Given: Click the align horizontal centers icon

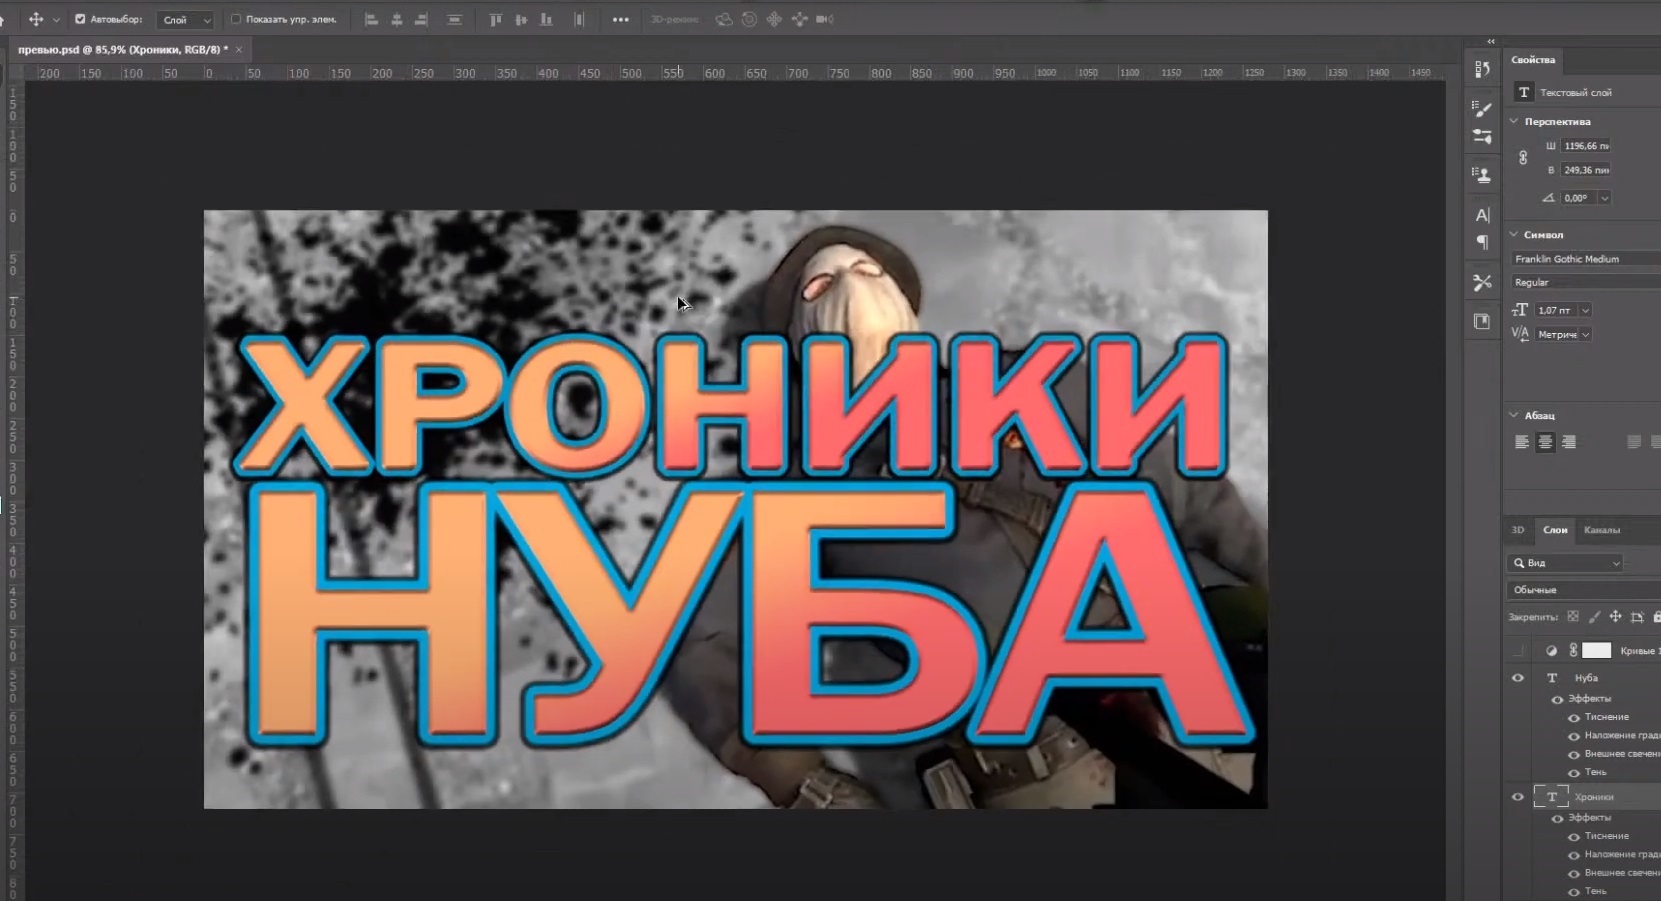Looking at the screenshot, I should click(397, 19).
